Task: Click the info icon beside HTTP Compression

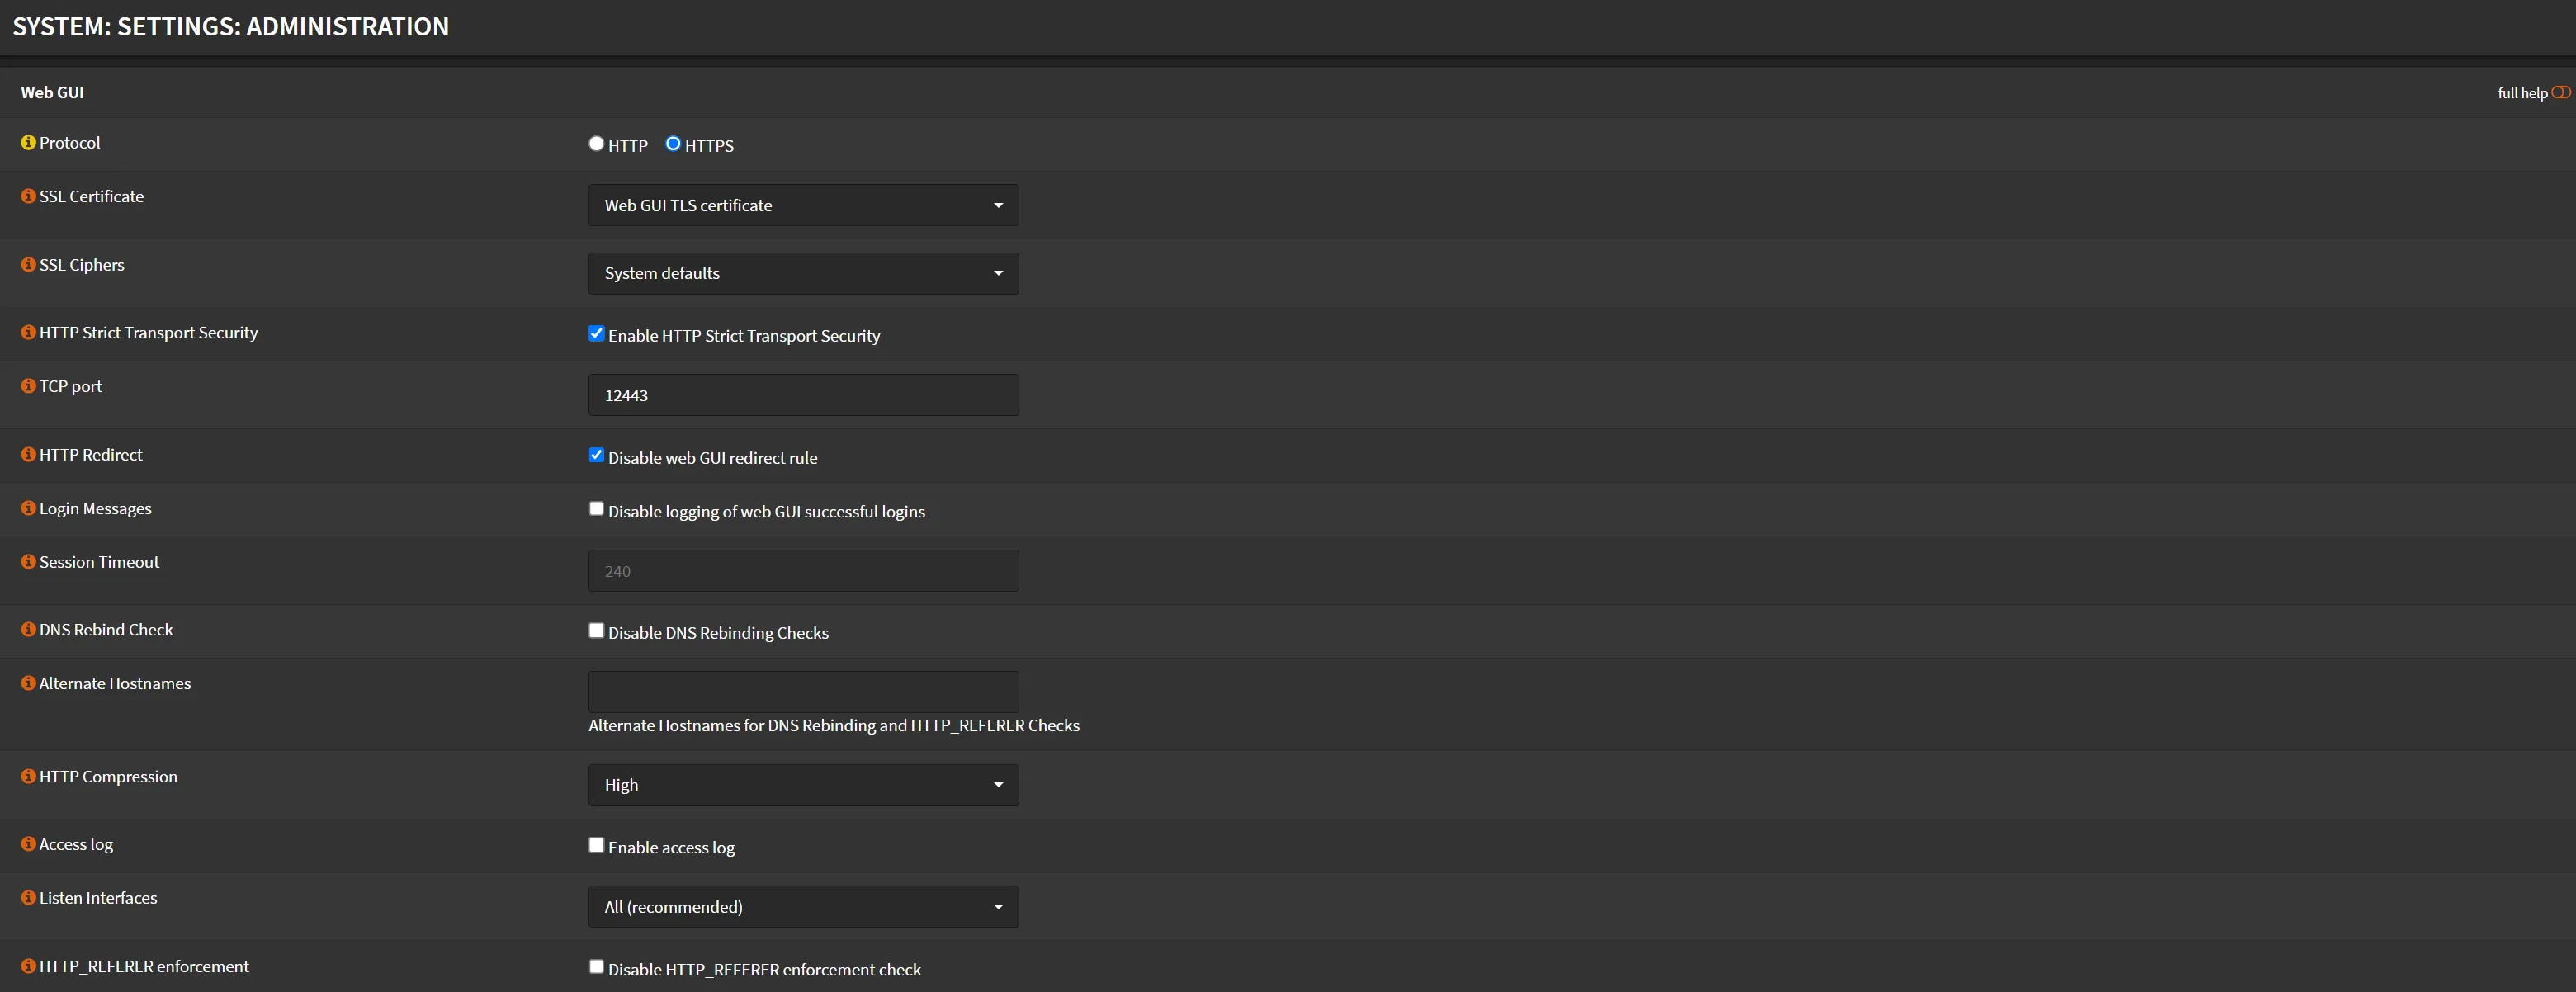Action: (28, 777)
